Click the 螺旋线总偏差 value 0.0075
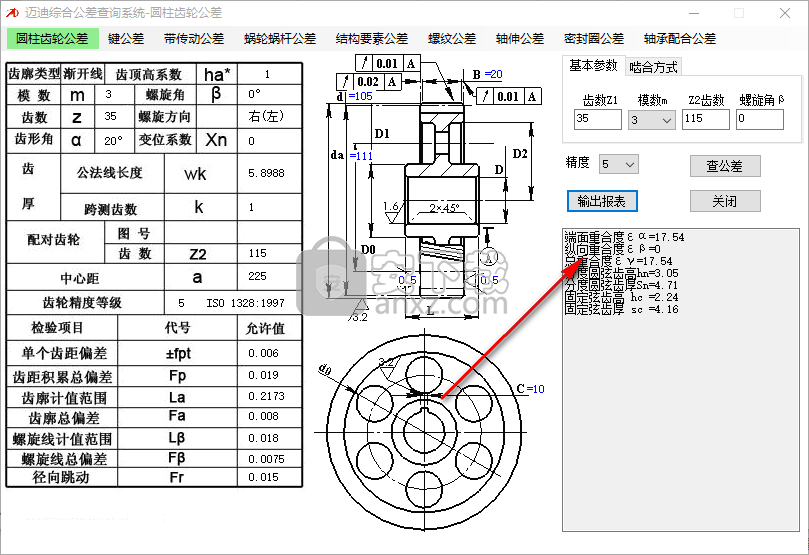The height and width of the screenshot is (555, 809). click(x=266, y=459)
